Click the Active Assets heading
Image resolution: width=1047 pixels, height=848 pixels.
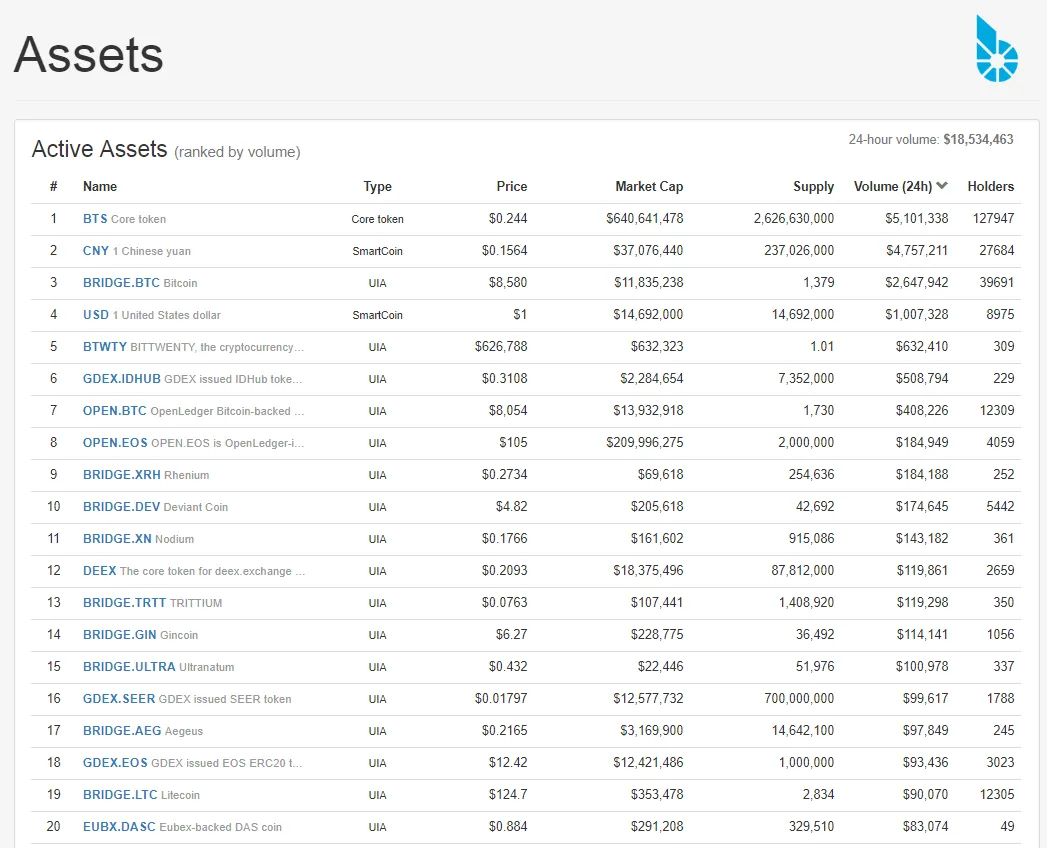99,149
